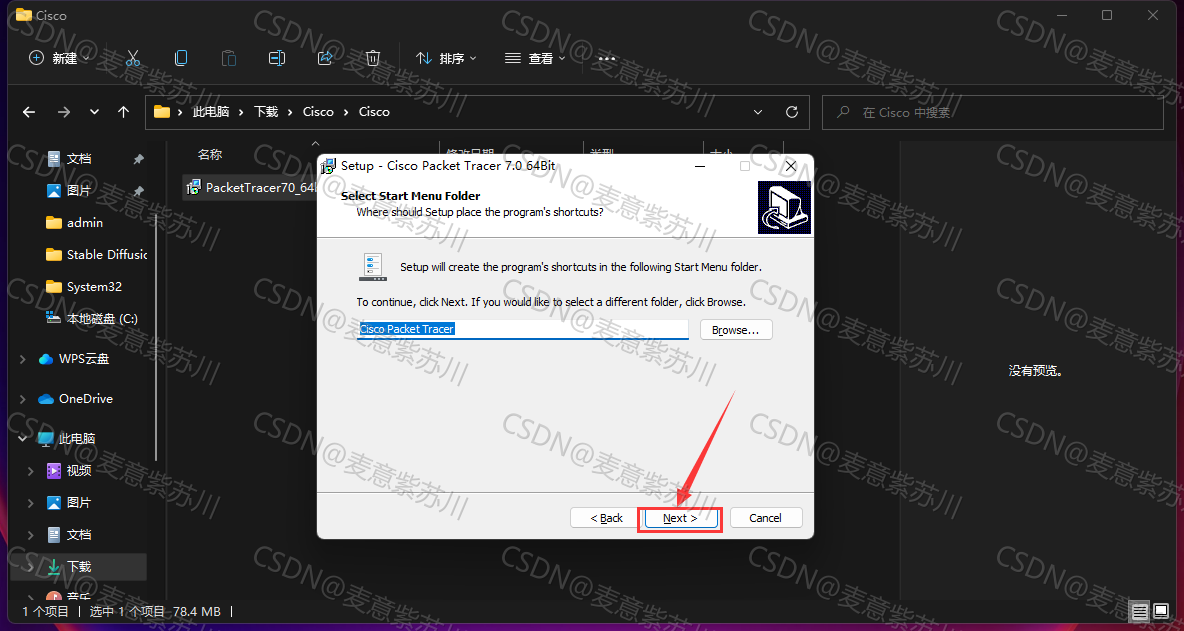The height and width of the screenshot is (631, 1184).
Task: Refresh the Explorer folder view
Action: coord(792,112)
